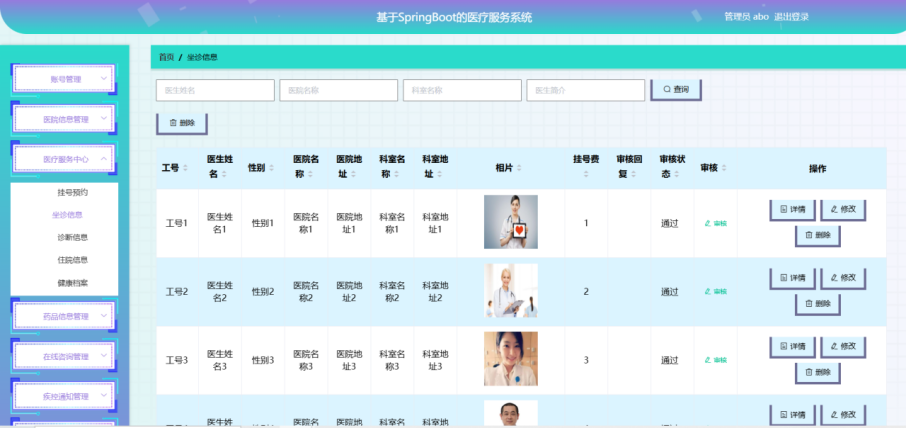Expand 疾控通知管理 sidebar menu chevron
907x428 pixels.
coord(104,396)
